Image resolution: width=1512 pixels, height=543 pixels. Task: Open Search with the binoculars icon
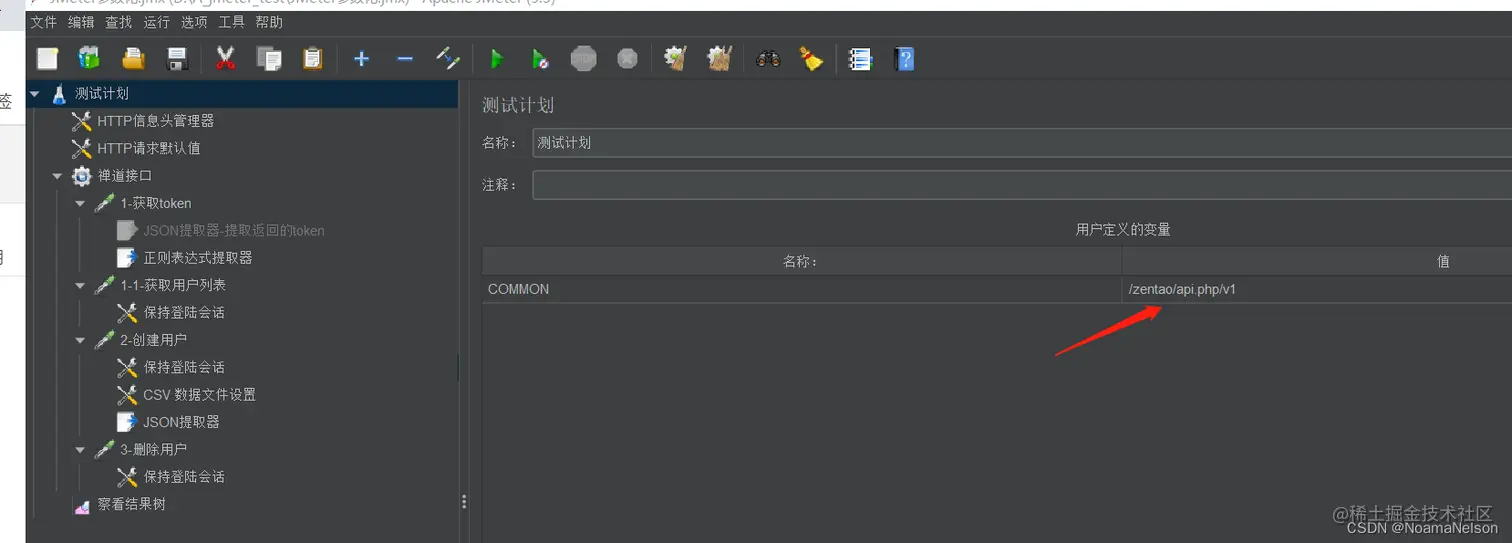768,59
